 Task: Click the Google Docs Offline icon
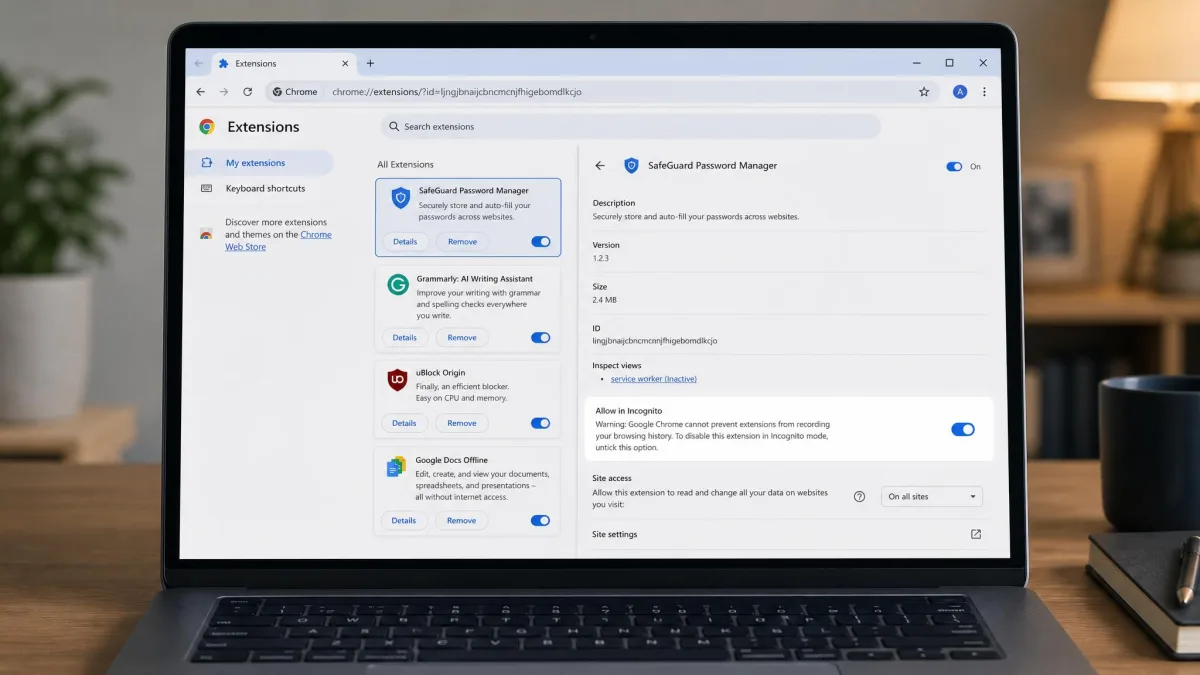[x=397, y=467]
